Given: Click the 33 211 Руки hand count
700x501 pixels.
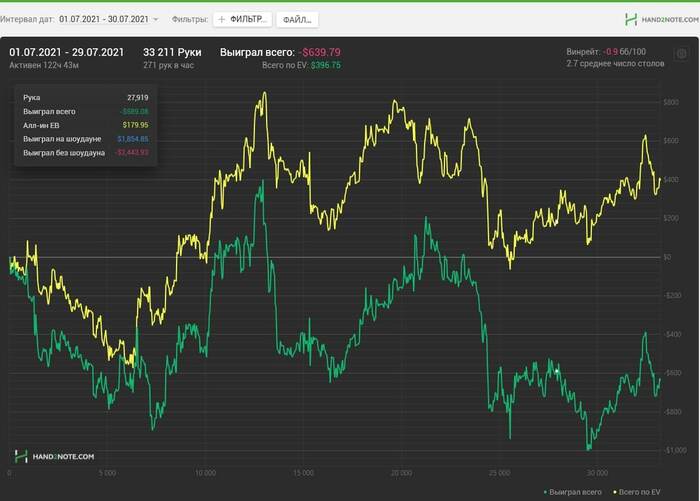Looking at the screenshot, I should (x=172, y=52).
